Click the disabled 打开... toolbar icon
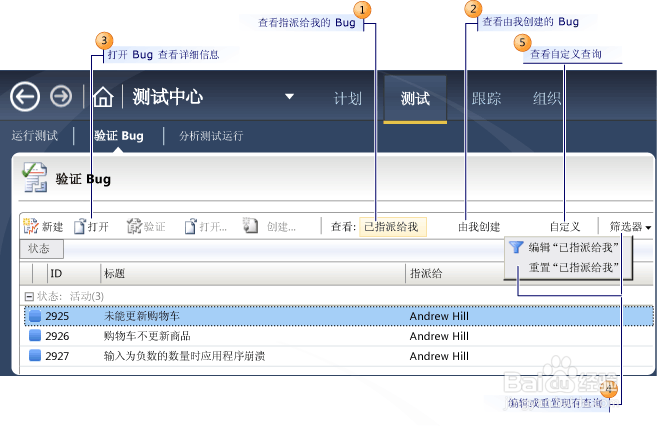Viewport: 657px width, 426px height. 190,227
